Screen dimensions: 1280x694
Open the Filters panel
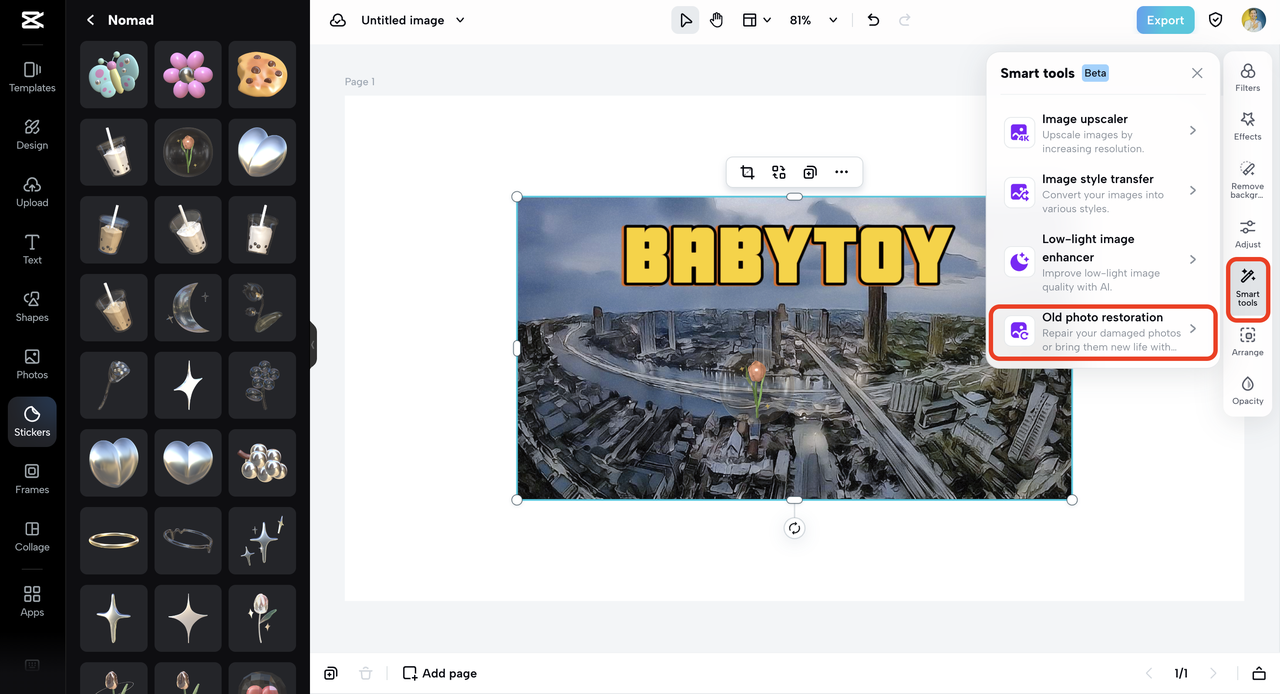tap(1248, 77)
